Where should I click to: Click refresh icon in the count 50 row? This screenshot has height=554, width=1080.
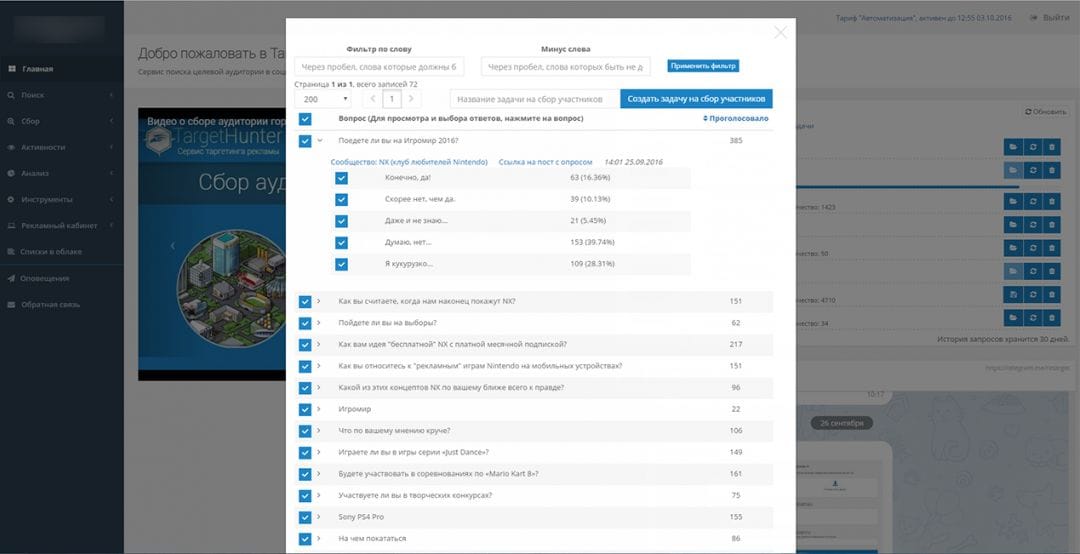pos(1032,248)
